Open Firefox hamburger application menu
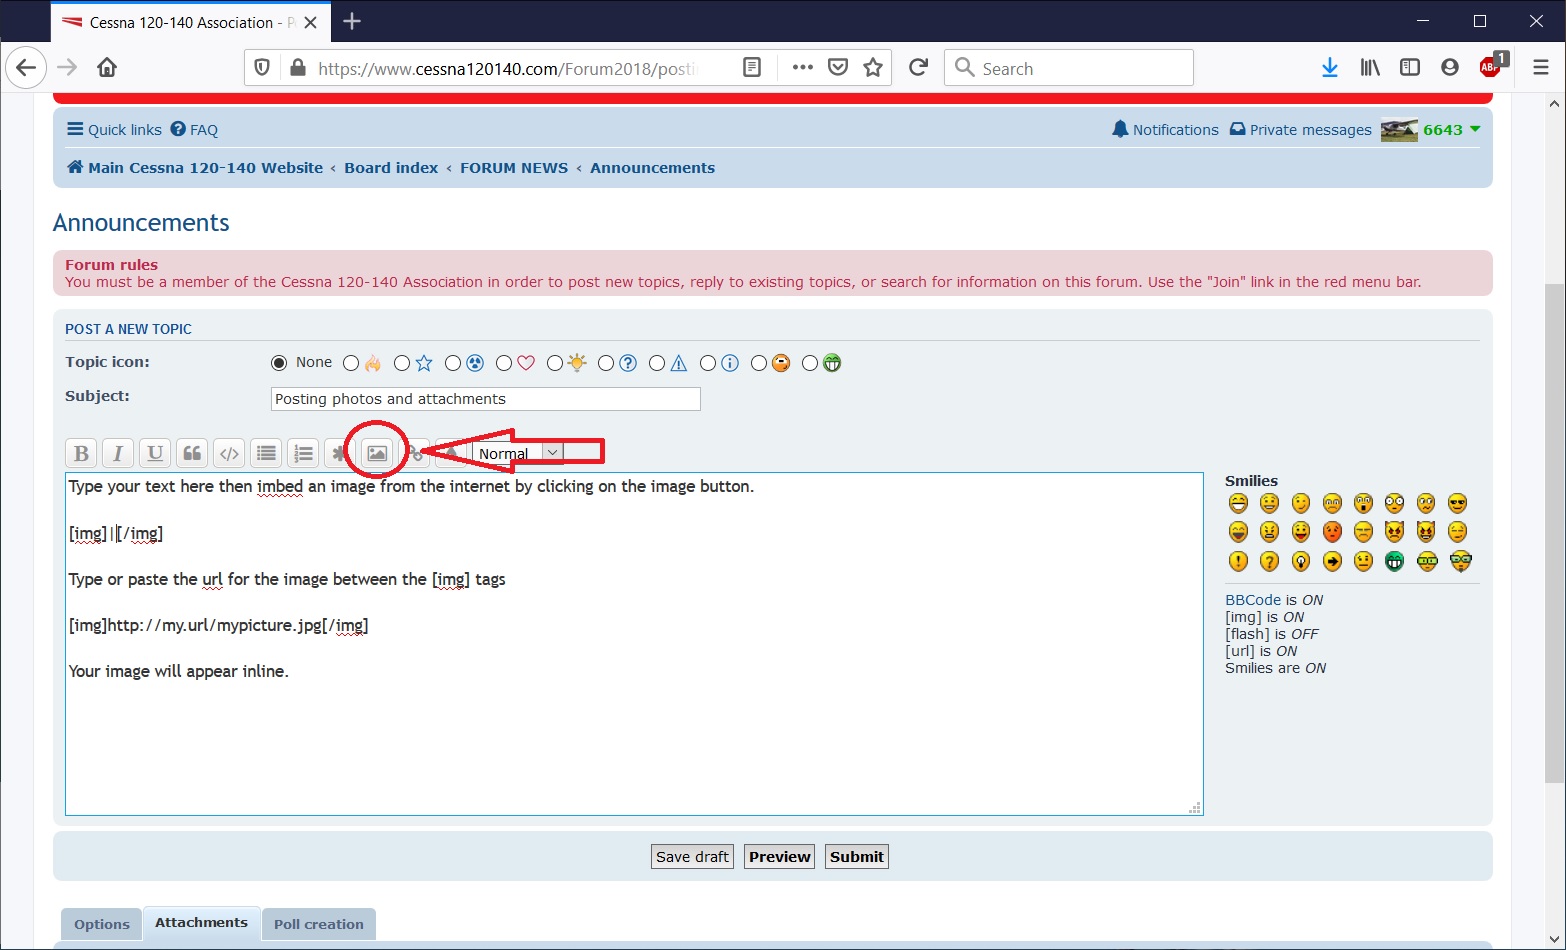1566x950 pixels. pos(1541,68)
